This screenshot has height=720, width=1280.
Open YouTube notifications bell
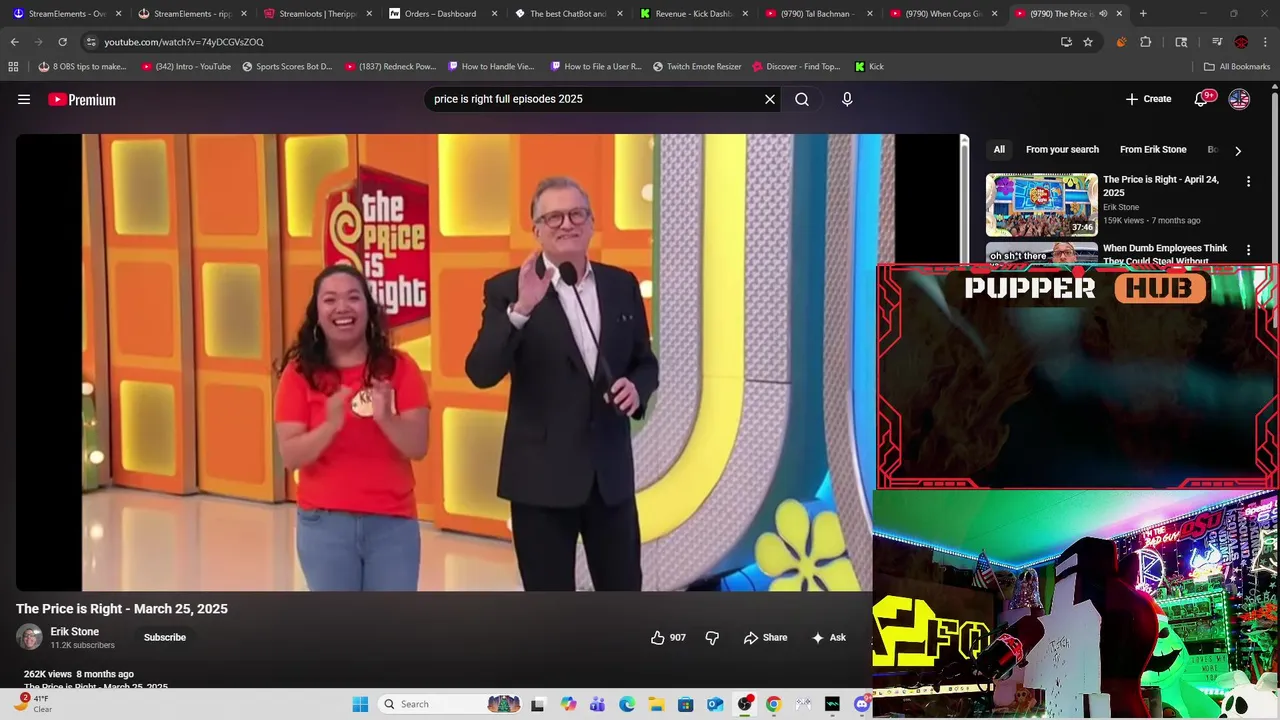point(1202,99)
